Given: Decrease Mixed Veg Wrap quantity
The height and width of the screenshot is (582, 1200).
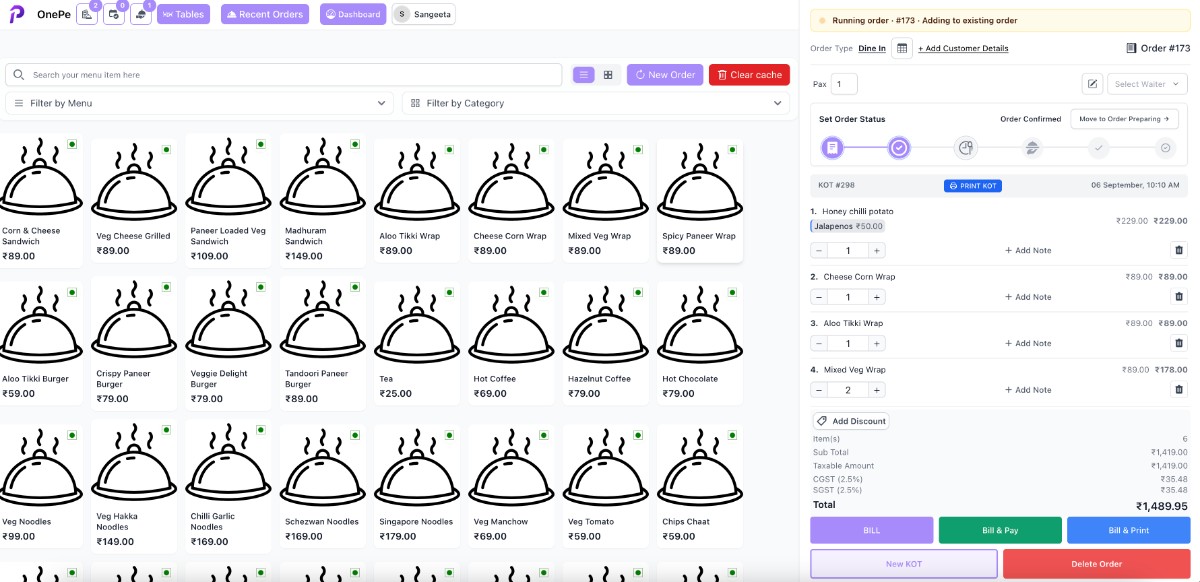Looking at the screenshot, I should tap(819, 390).
